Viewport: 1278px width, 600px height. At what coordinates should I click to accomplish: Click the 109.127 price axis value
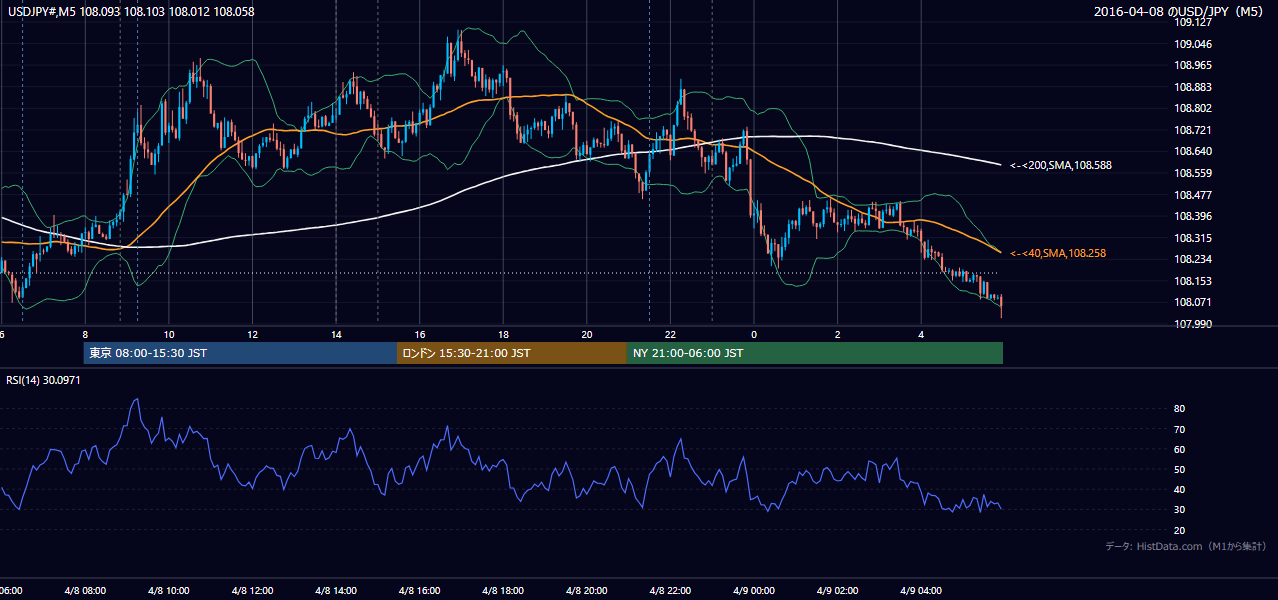(x=1194, y=22)
